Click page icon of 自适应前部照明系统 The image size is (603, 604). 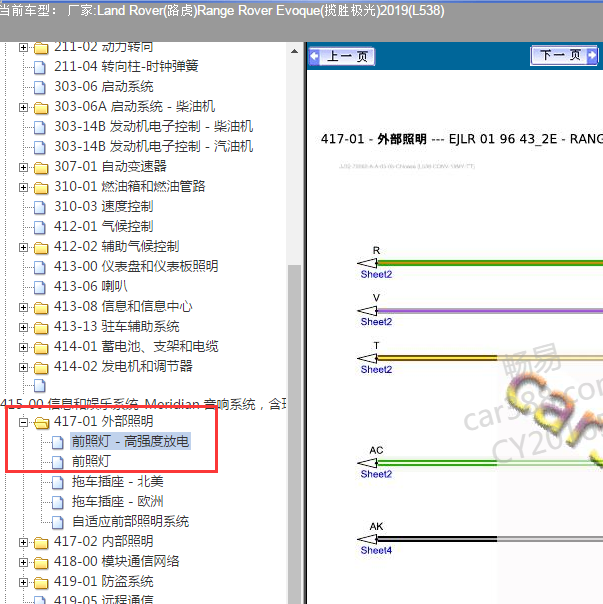tap(58, 522)
